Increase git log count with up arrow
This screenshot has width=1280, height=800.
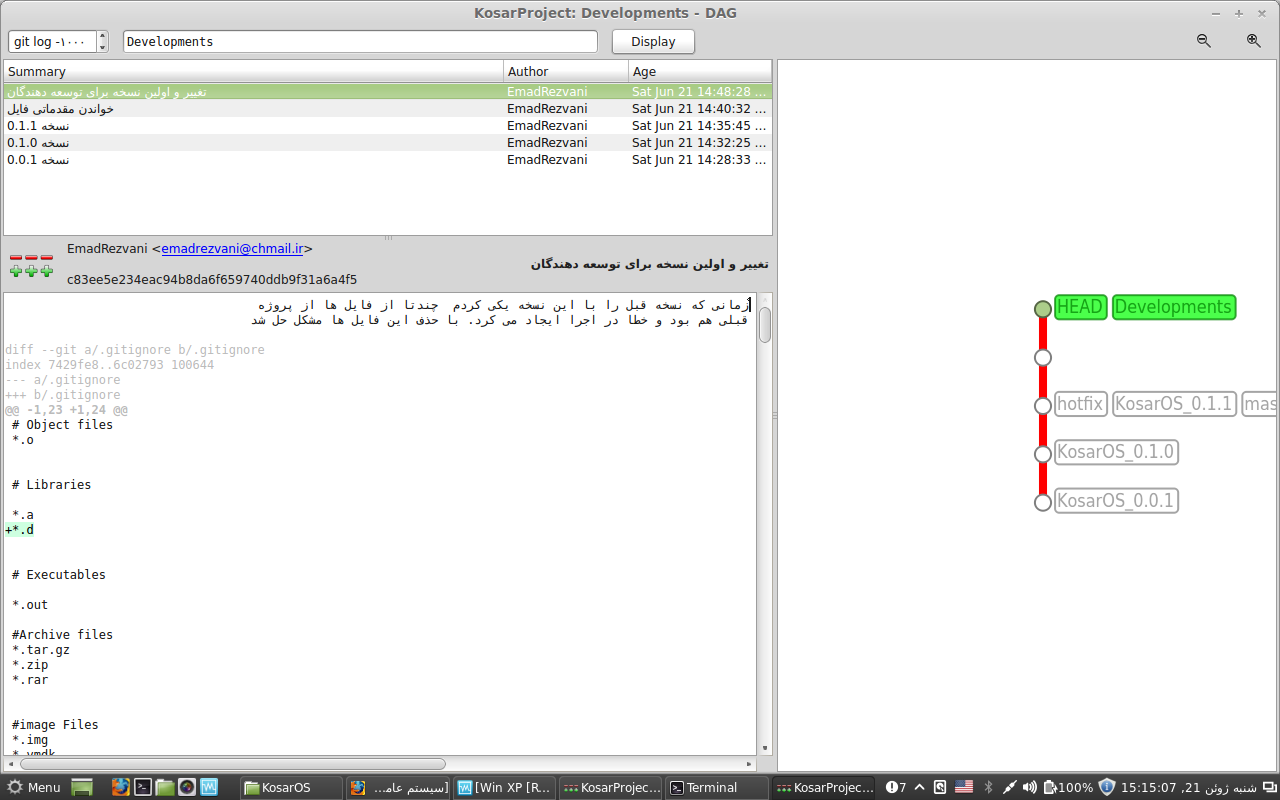coord(102,37)
